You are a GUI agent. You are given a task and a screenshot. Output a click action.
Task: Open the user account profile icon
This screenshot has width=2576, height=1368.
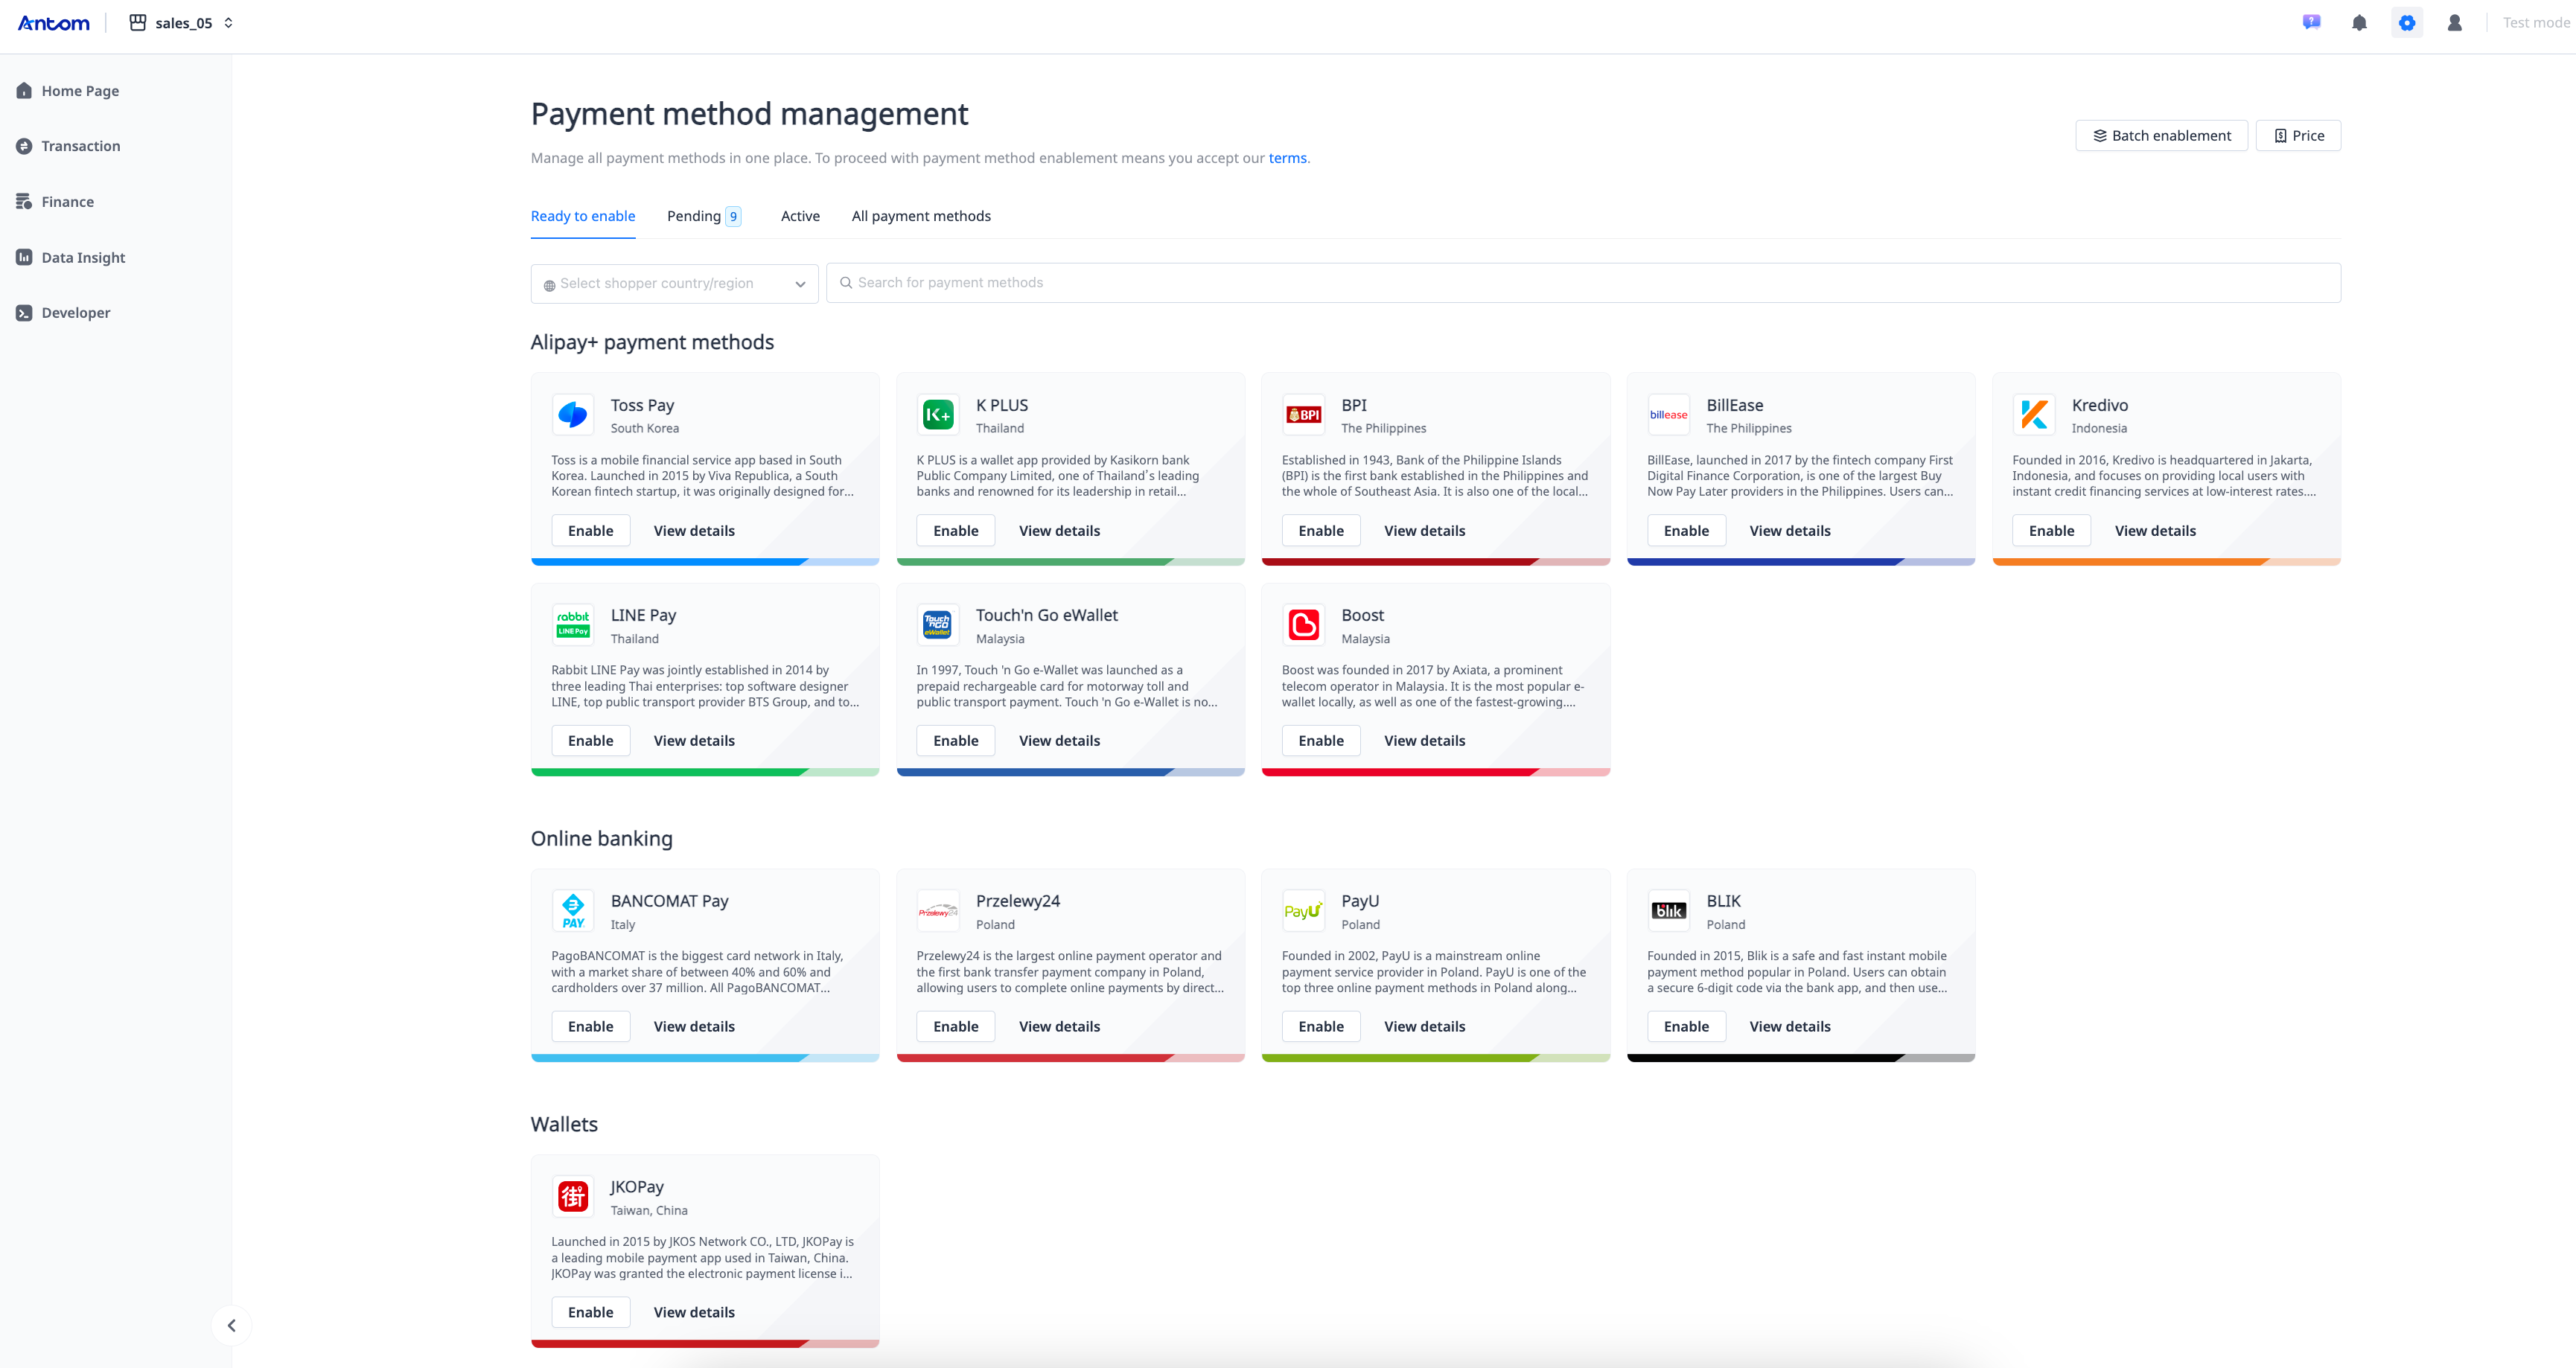(2454, 23)
